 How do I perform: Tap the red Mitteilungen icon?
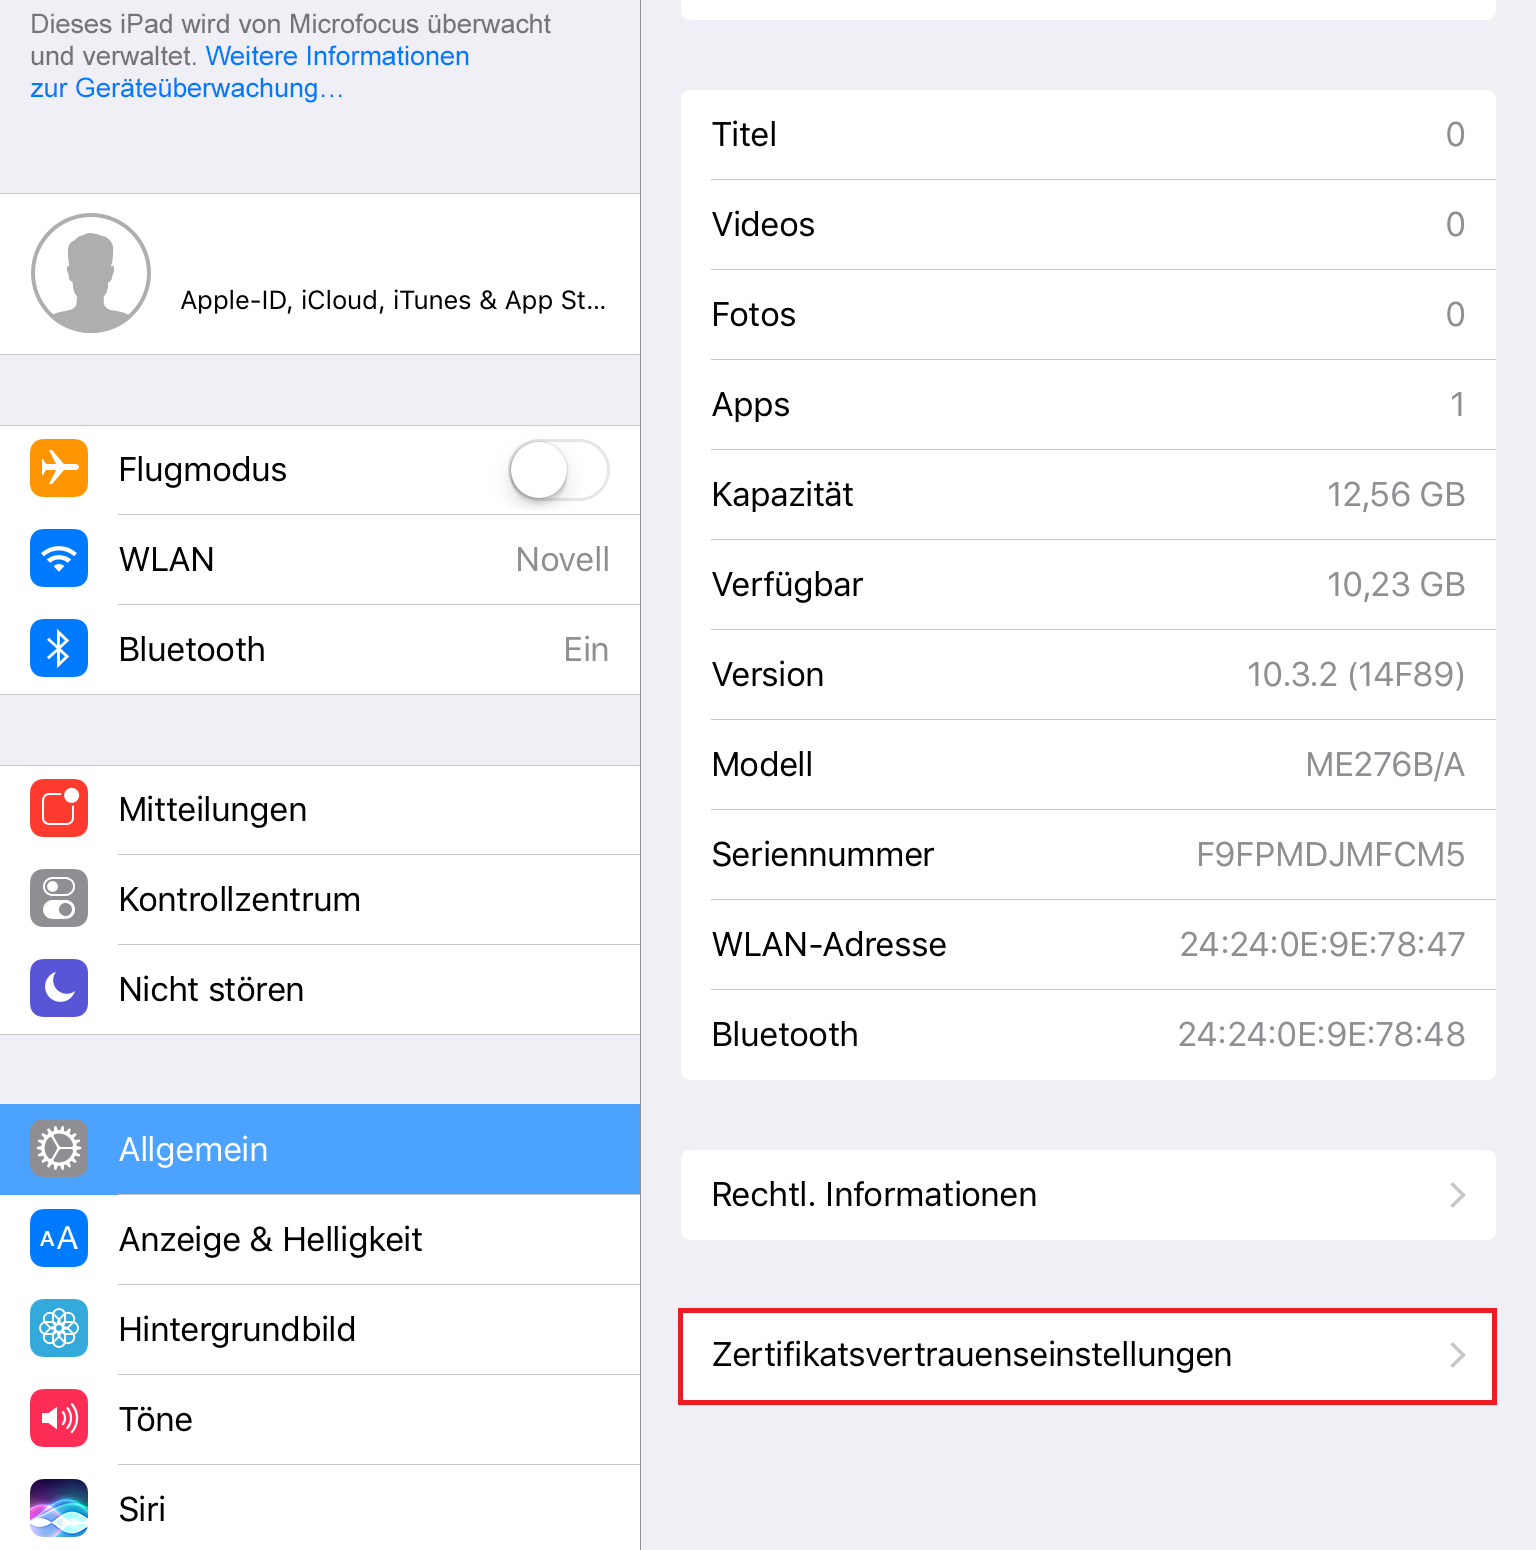[59, 808]
